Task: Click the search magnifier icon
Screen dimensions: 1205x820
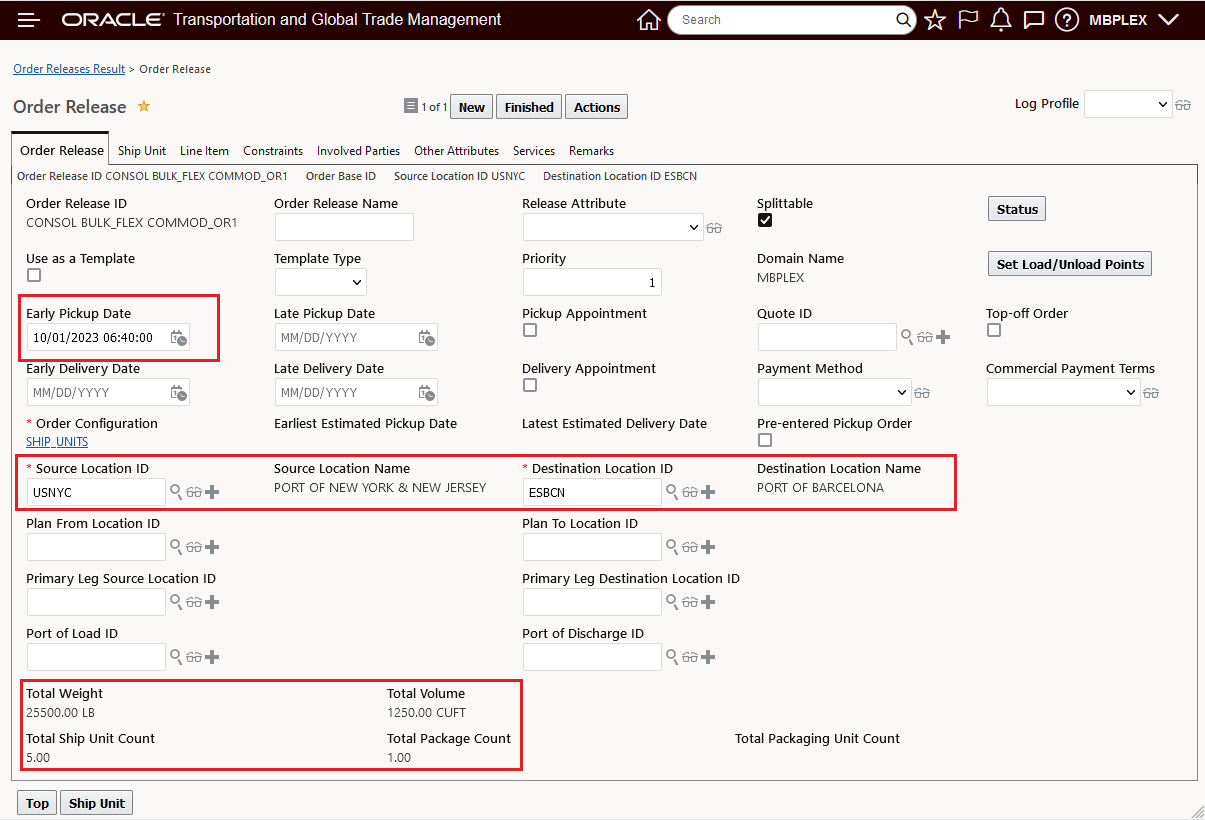Action: tap(902, 20)
